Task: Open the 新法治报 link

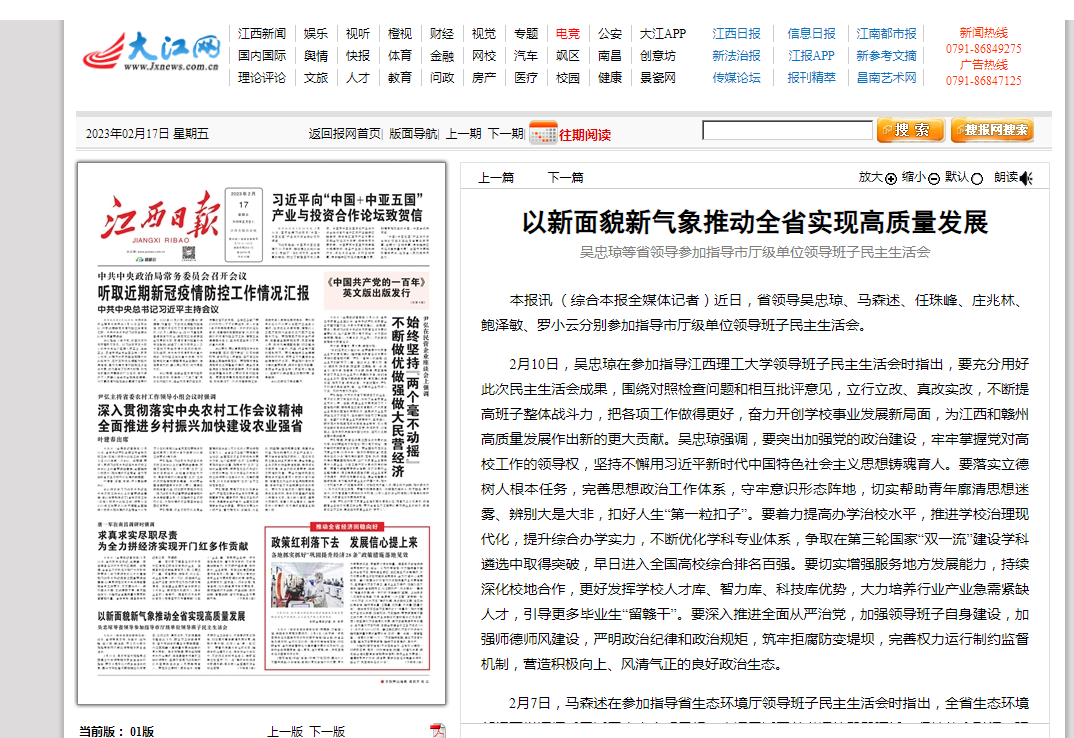Action: pos(736,56)
